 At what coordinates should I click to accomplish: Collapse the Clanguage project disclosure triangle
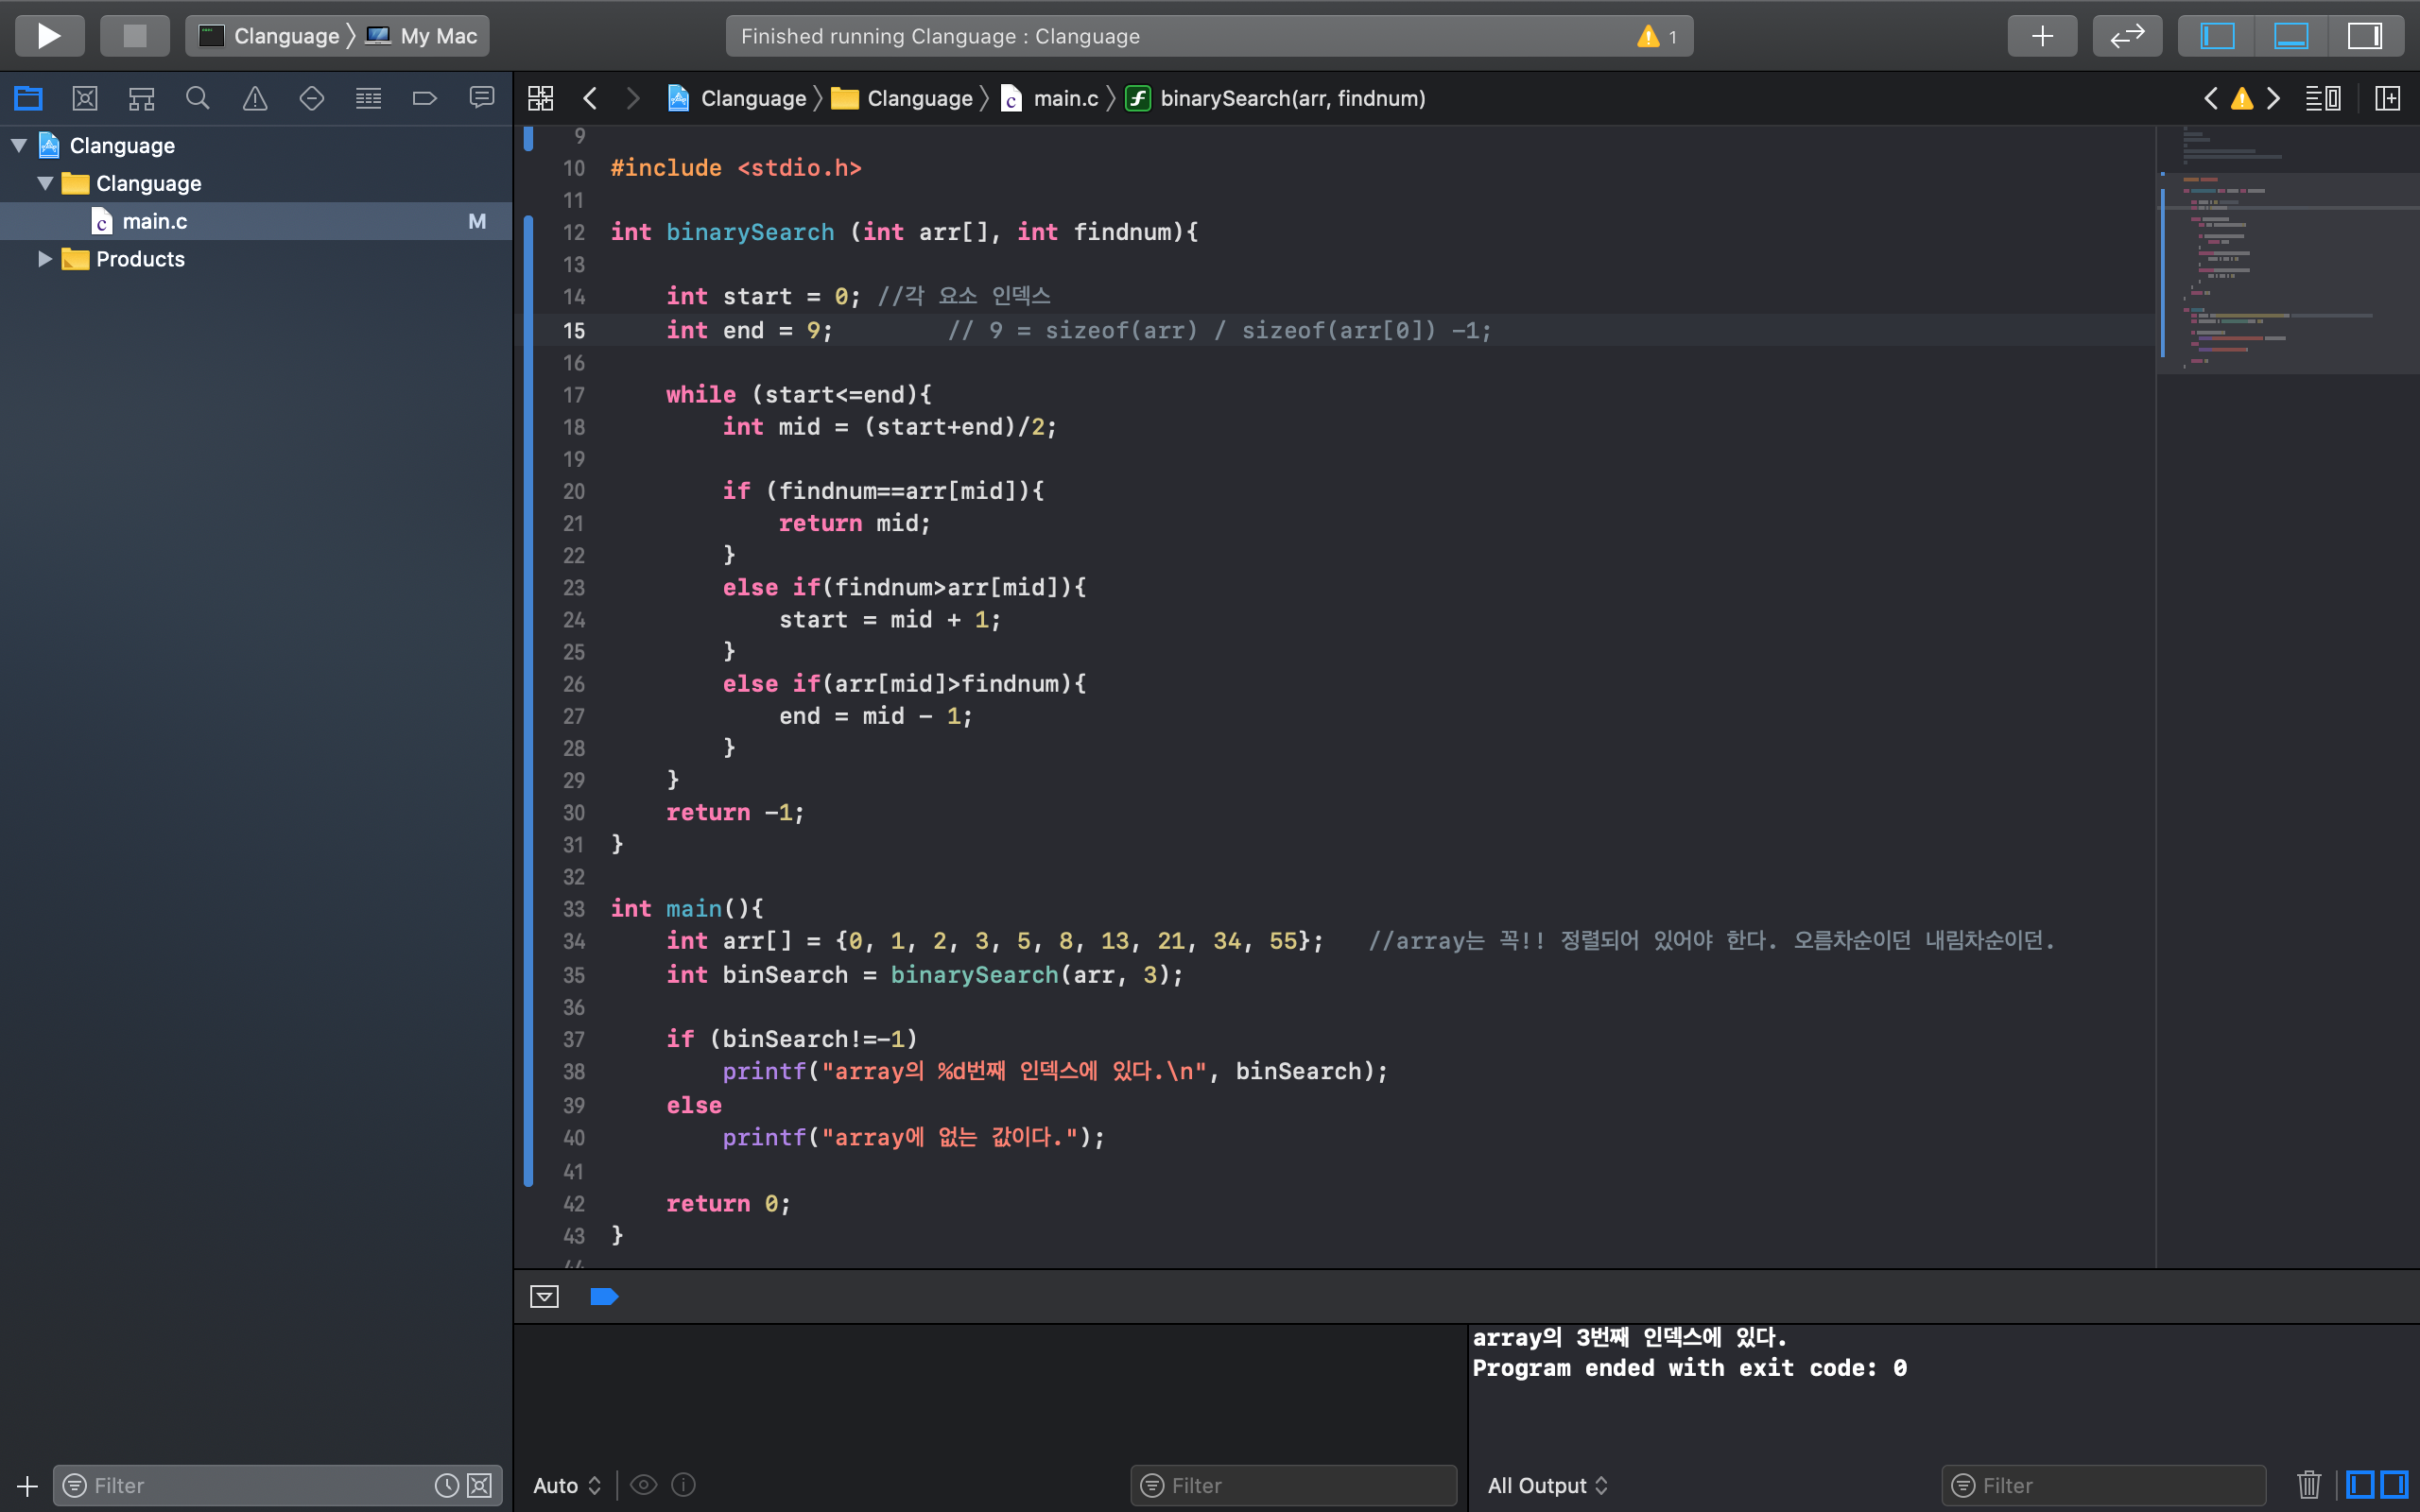19,145
